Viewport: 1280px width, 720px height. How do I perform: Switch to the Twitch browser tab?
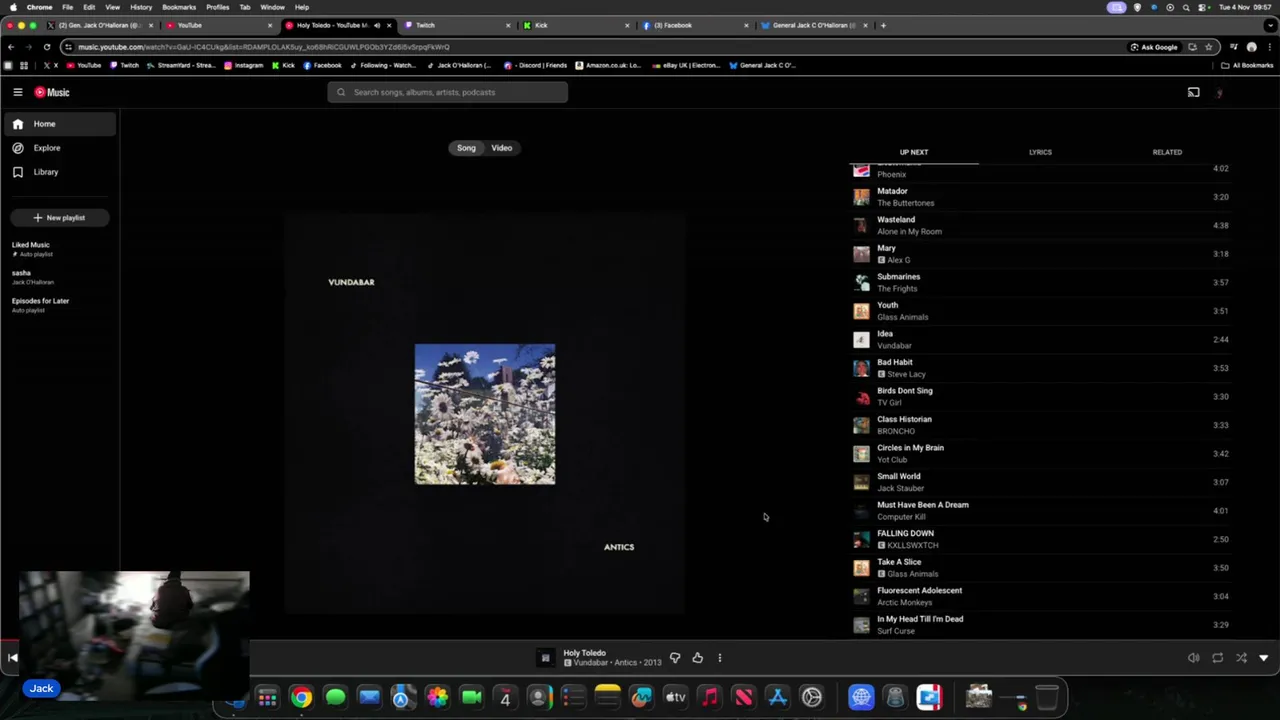pyautogui.click(x=455, y=25)
